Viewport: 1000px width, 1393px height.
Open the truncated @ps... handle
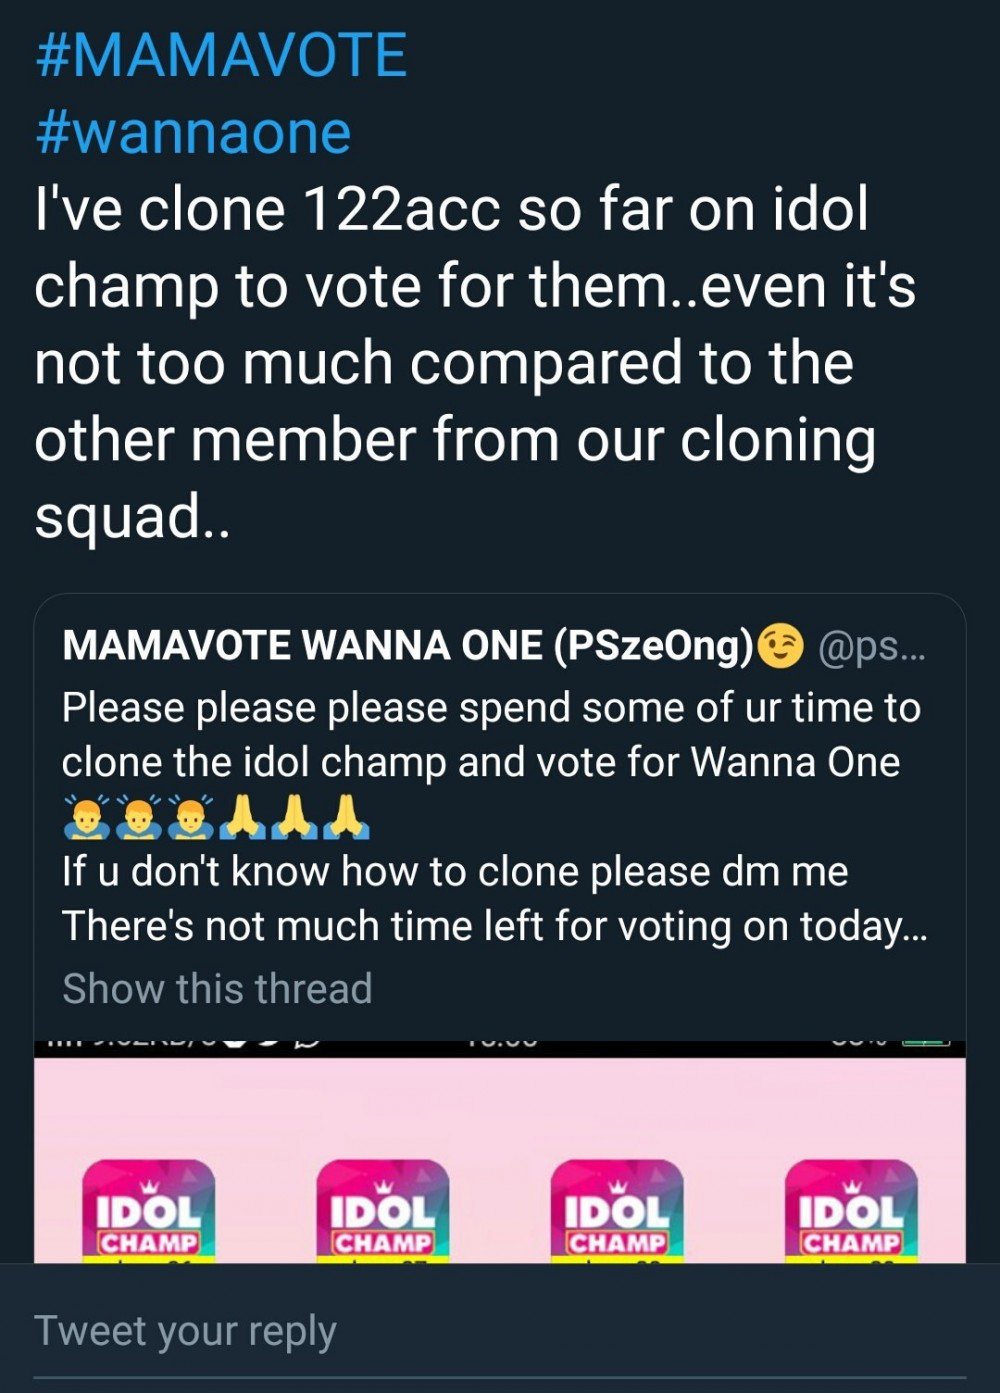tap(872, 648)
